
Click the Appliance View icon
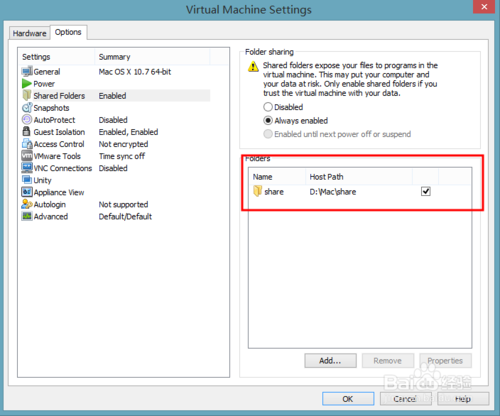[27, 192]
